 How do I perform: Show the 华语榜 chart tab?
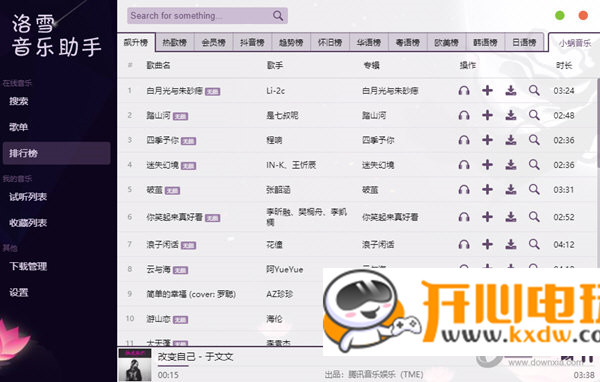coord(368,42)
